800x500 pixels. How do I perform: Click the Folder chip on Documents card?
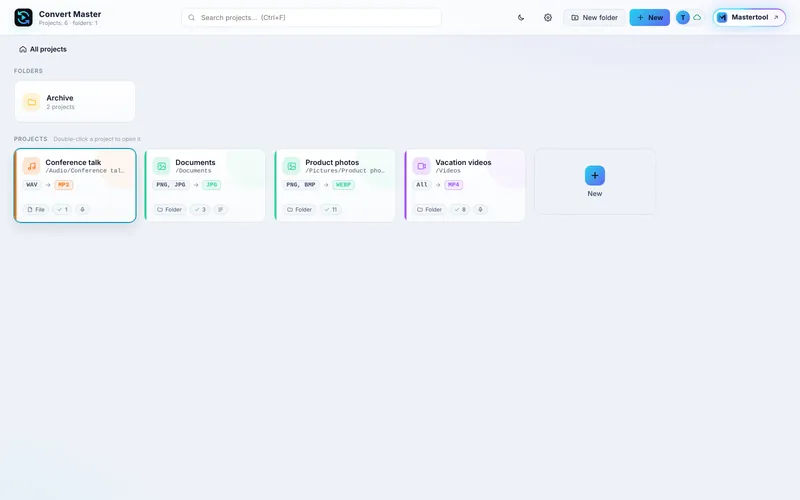[169, 209]
